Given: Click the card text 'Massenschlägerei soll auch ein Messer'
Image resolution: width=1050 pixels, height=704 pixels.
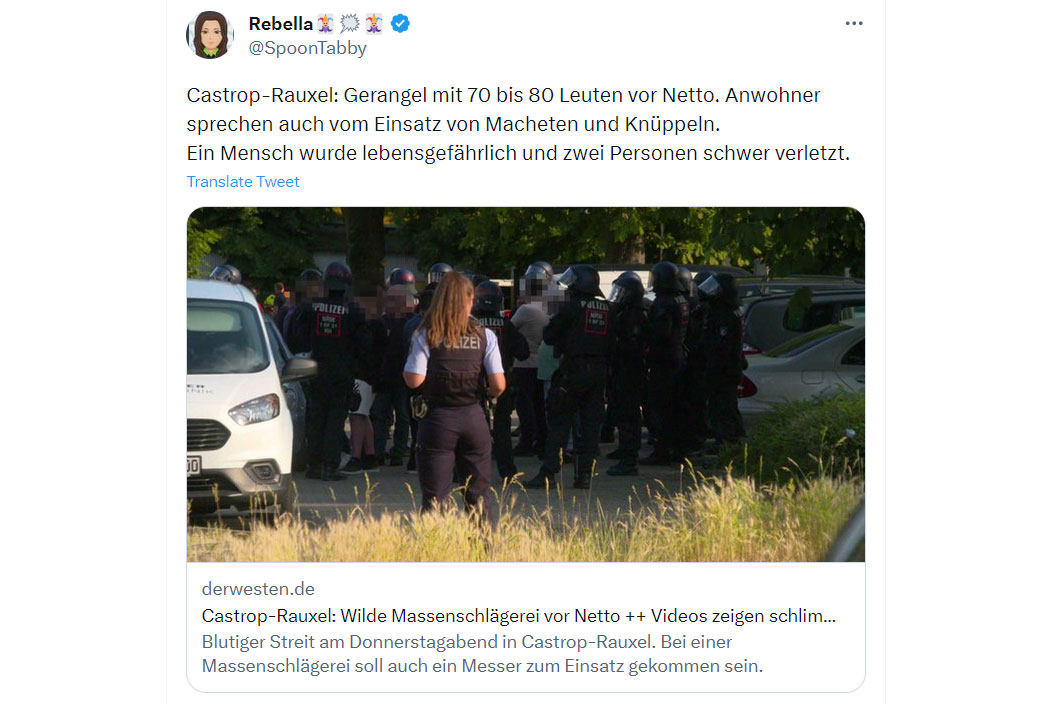Looking at the screenshot, I should coord(482,666).
